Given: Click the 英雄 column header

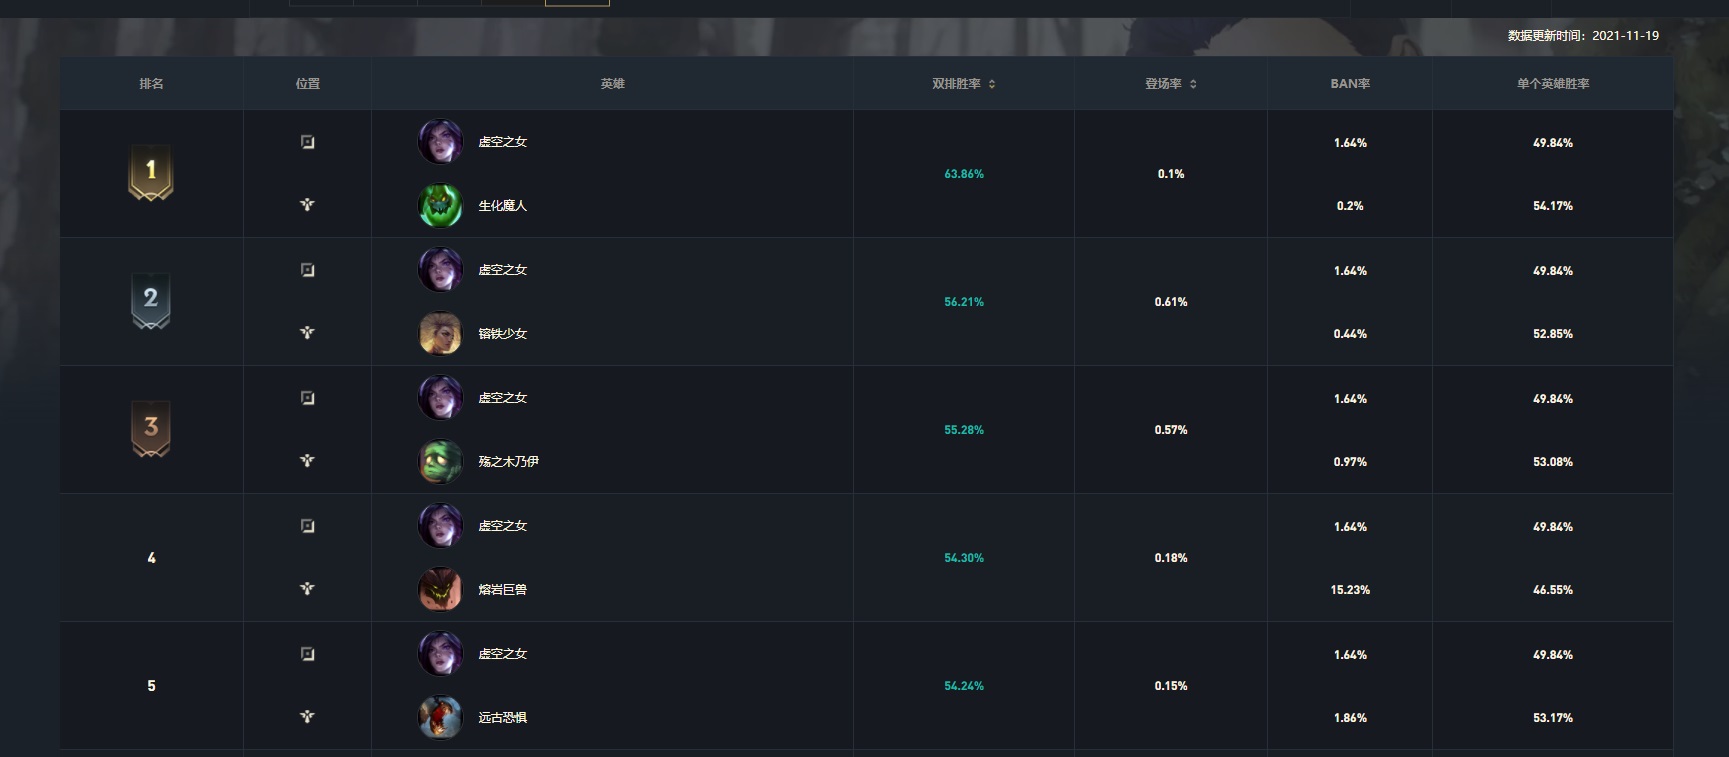Looking at the screenshot, I should (x=612, y=84).
